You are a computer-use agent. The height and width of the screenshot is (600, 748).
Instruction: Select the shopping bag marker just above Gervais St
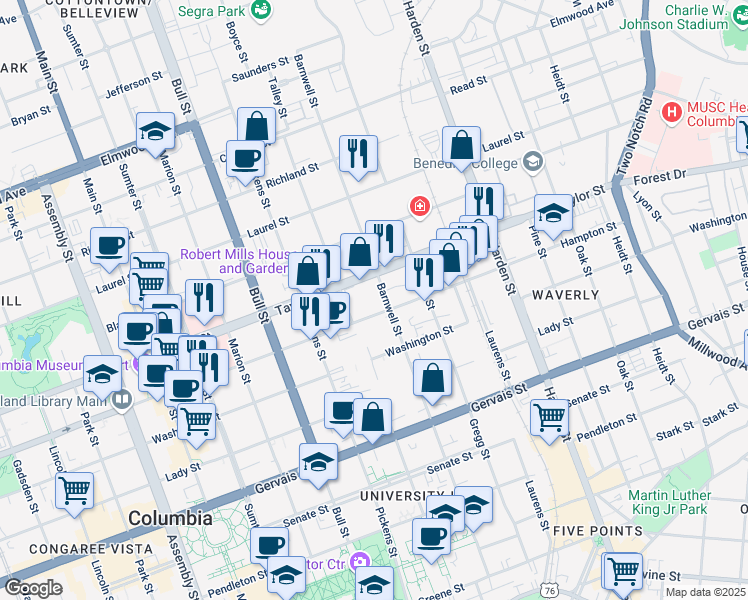coord(373,418)
